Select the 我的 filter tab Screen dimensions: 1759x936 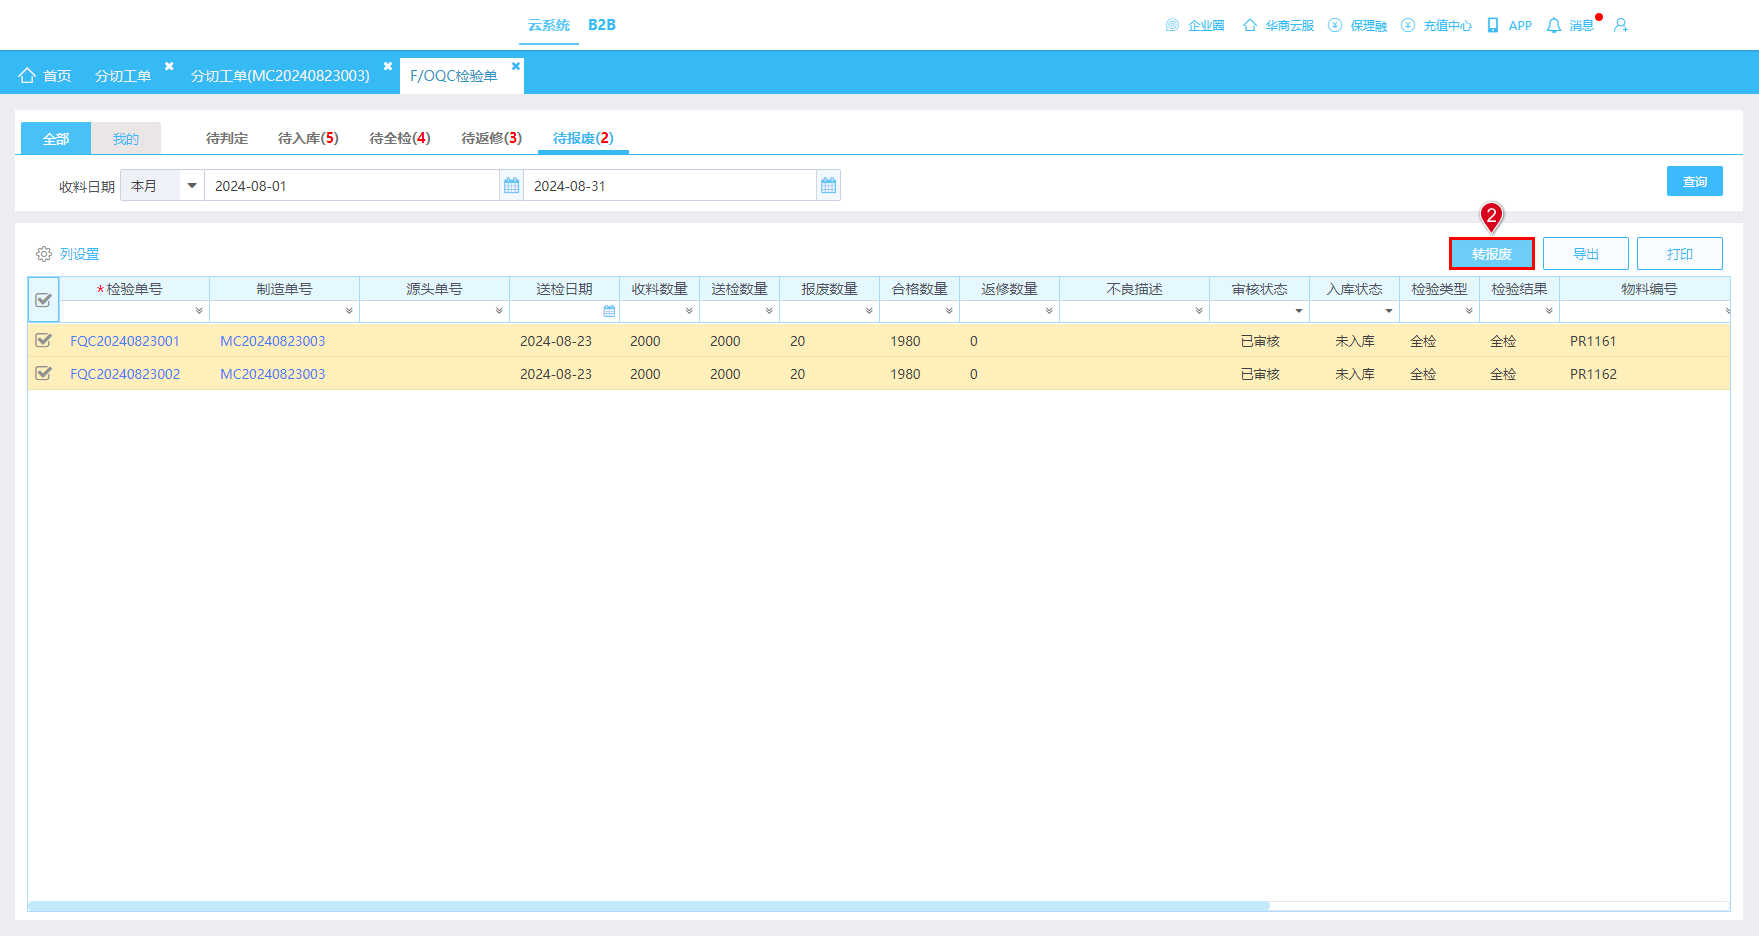[126, 139]
